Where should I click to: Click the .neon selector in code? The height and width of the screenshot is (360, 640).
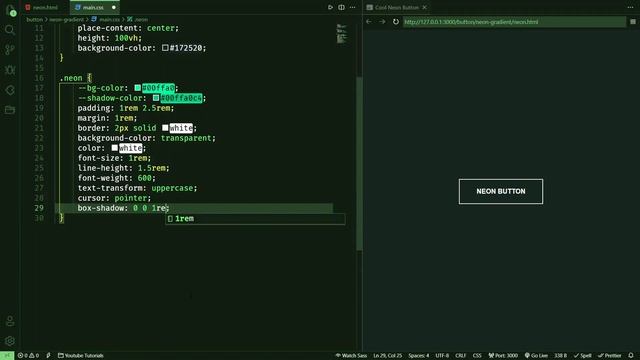[x=71, y=78]
